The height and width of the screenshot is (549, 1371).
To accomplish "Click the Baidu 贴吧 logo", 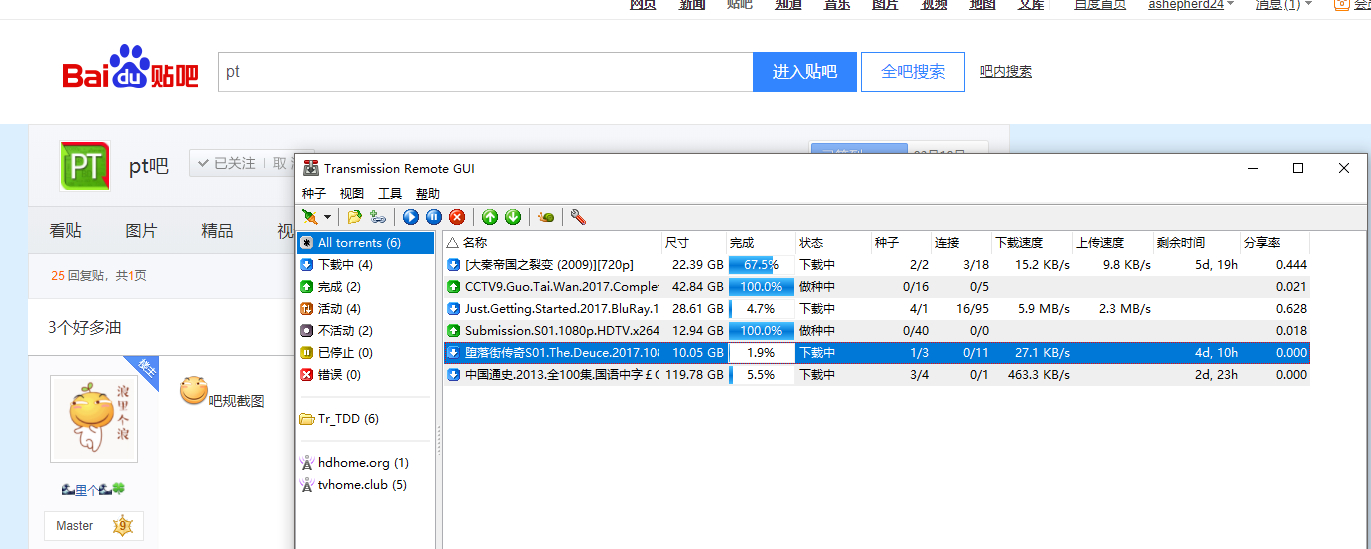I will tap(131, 68).
